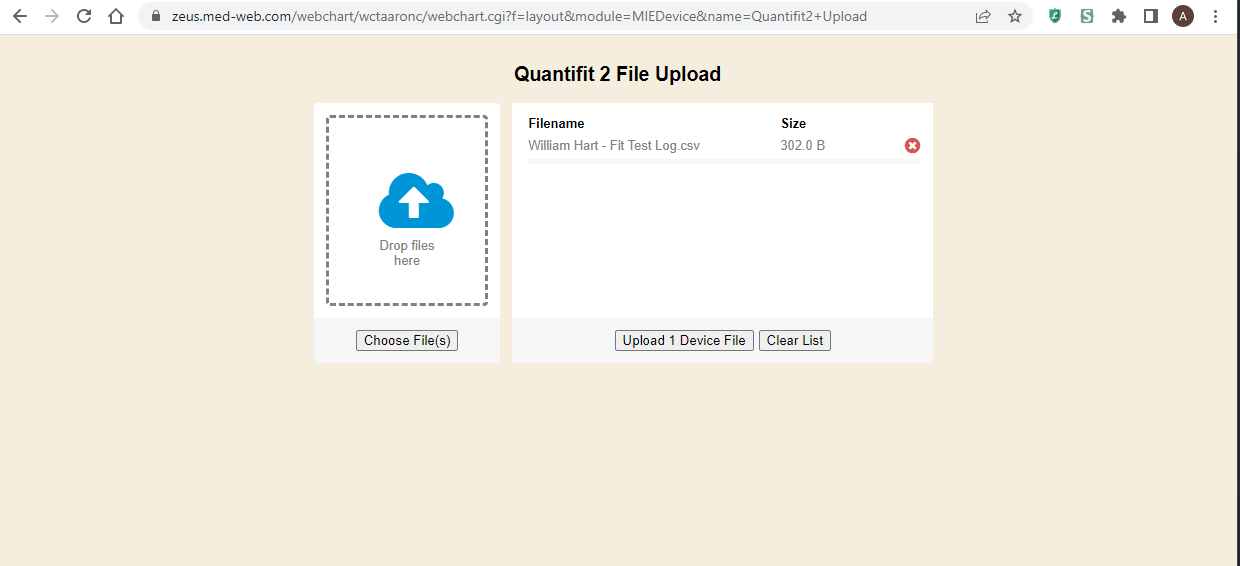Image resolution: width=1240 pixels, height=566 pixels.
Task: Open the browser home page icon
Action: coord(116,16)
